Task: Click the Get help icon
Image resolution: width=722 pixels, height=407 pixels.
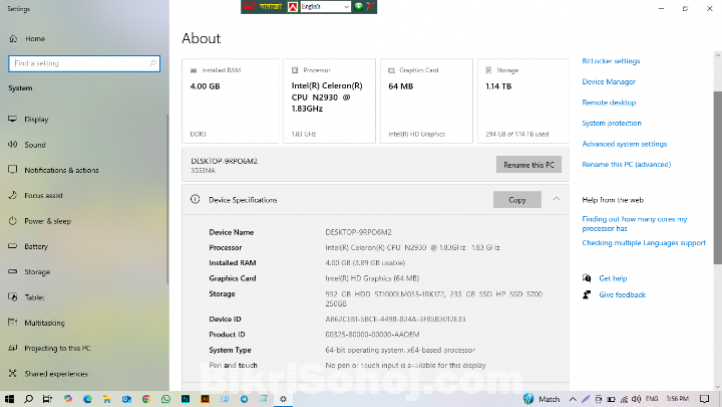Action: tap(587, 278)
